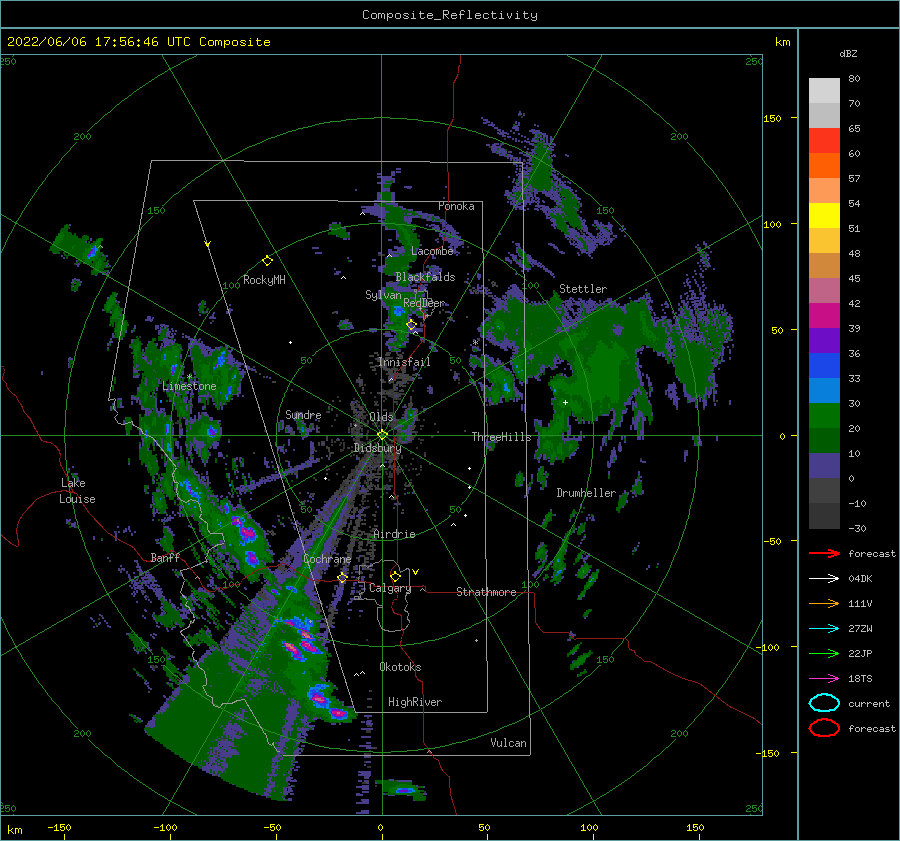Image resolution: width=900 pixels, height=841 pixels.
Task: Click the Airdrie city label
Action: pos(394,534)
